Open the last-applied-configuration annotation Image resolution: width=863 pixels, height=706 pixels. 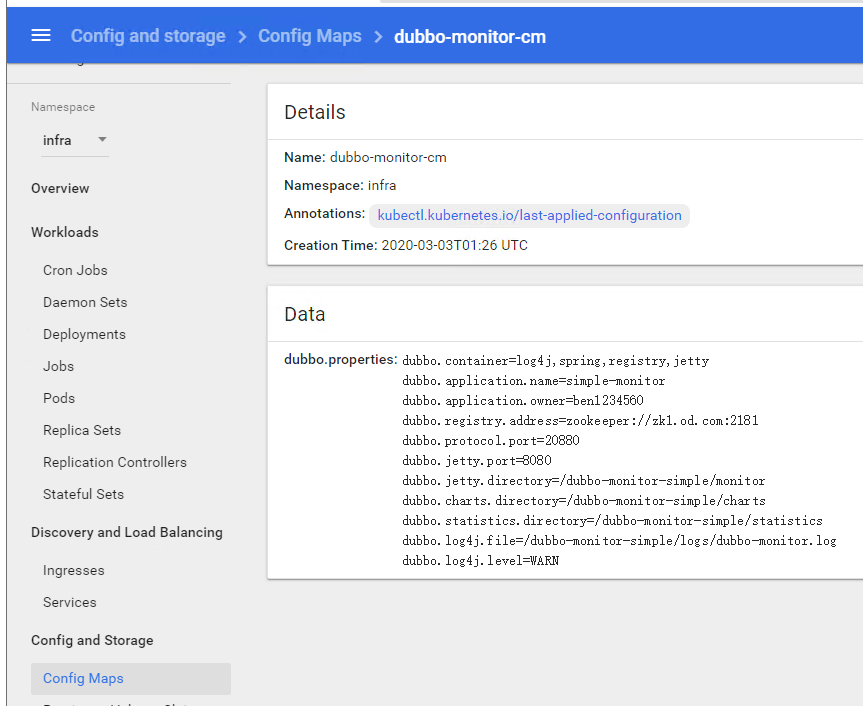coord(529,215)
